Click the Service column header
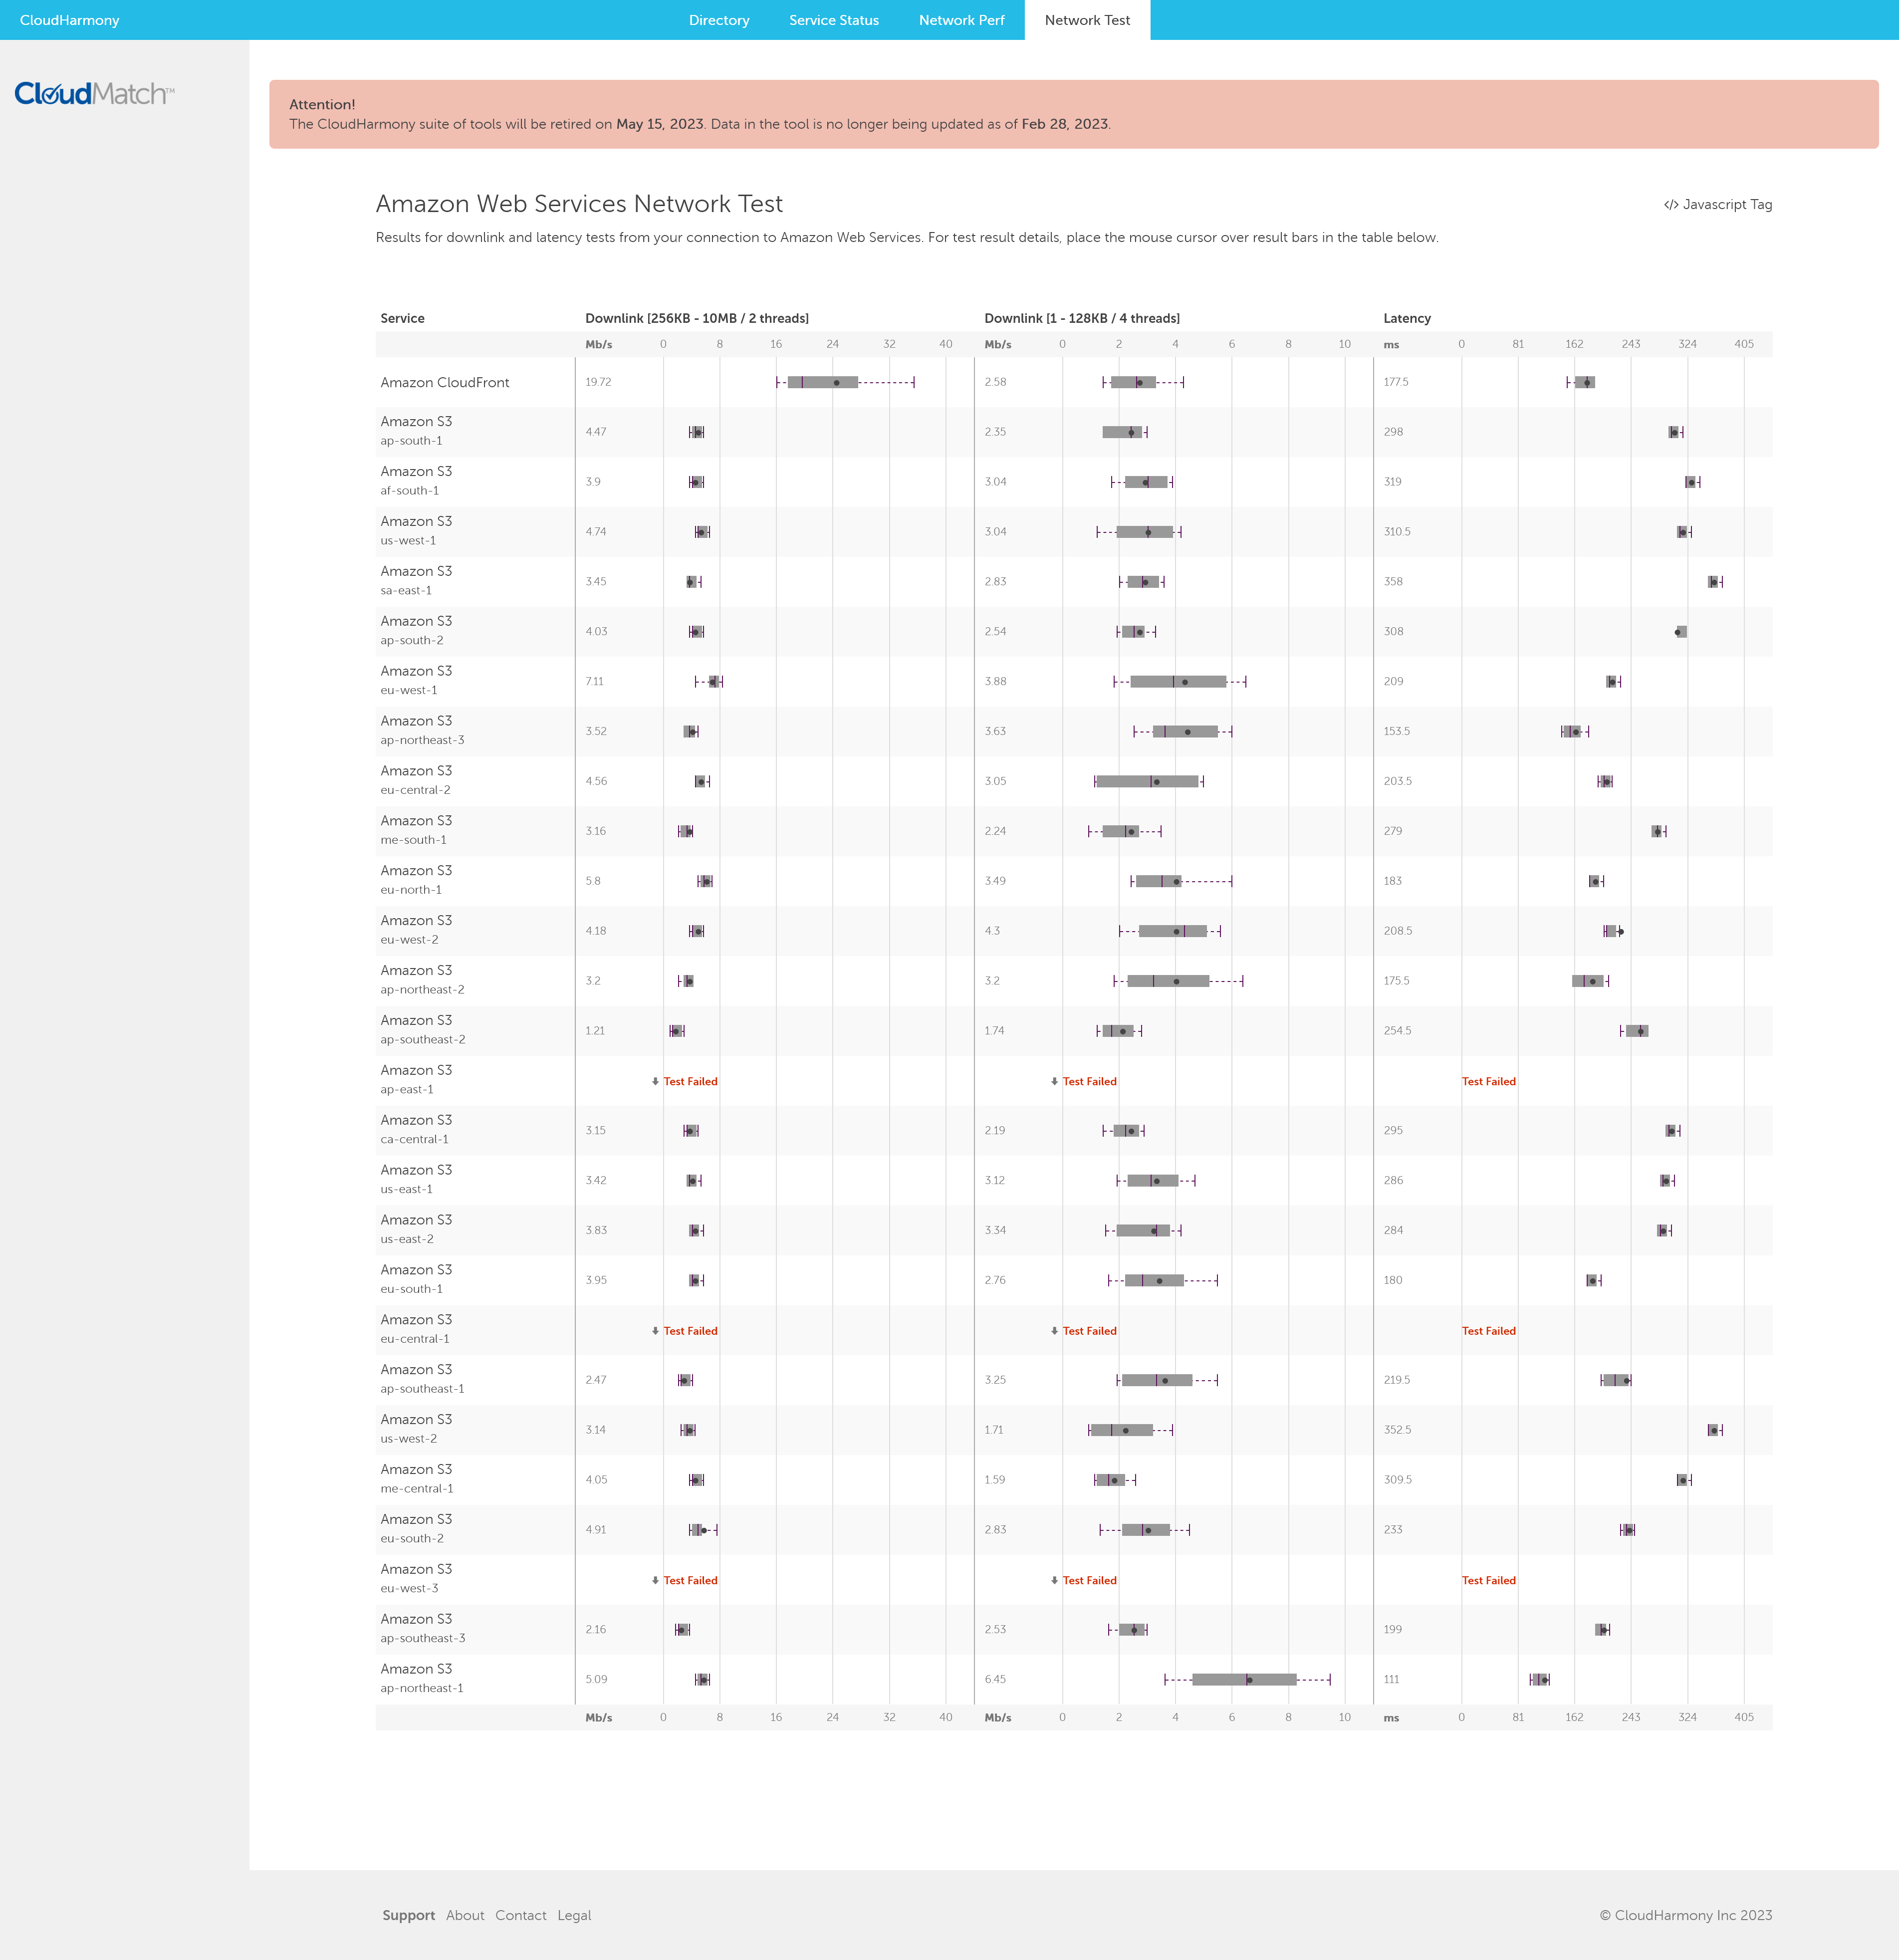This screenshot has width=1899, height=1960. [402, 318]
